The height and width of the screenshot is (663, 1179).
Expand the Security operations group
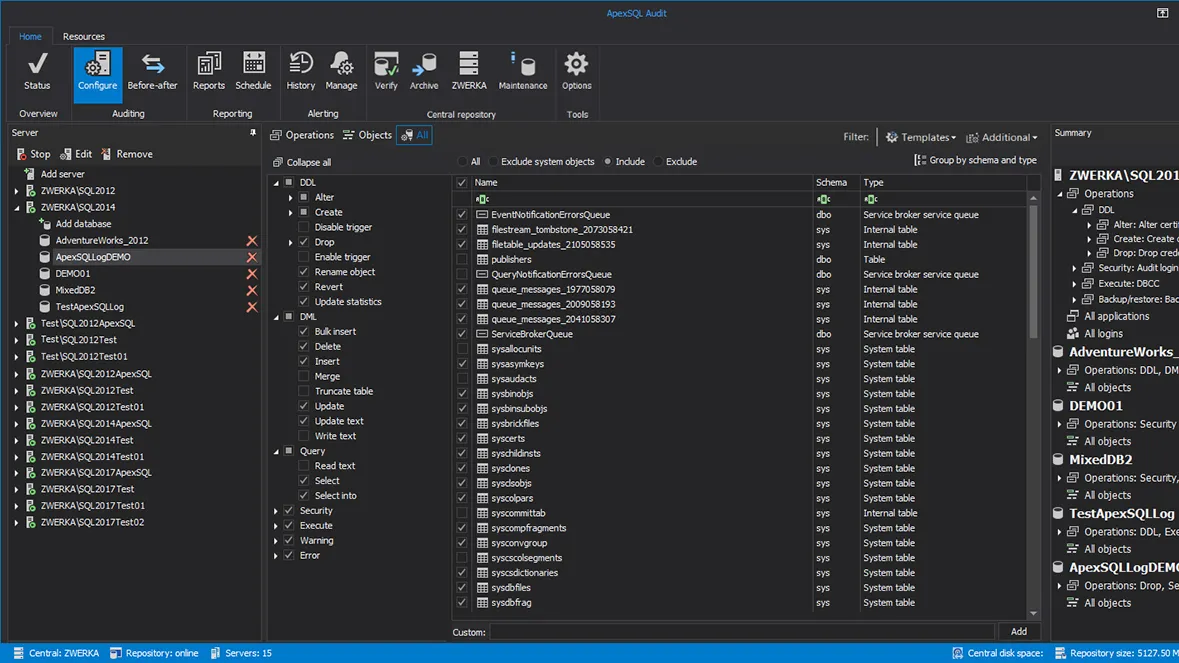(276, 511)
